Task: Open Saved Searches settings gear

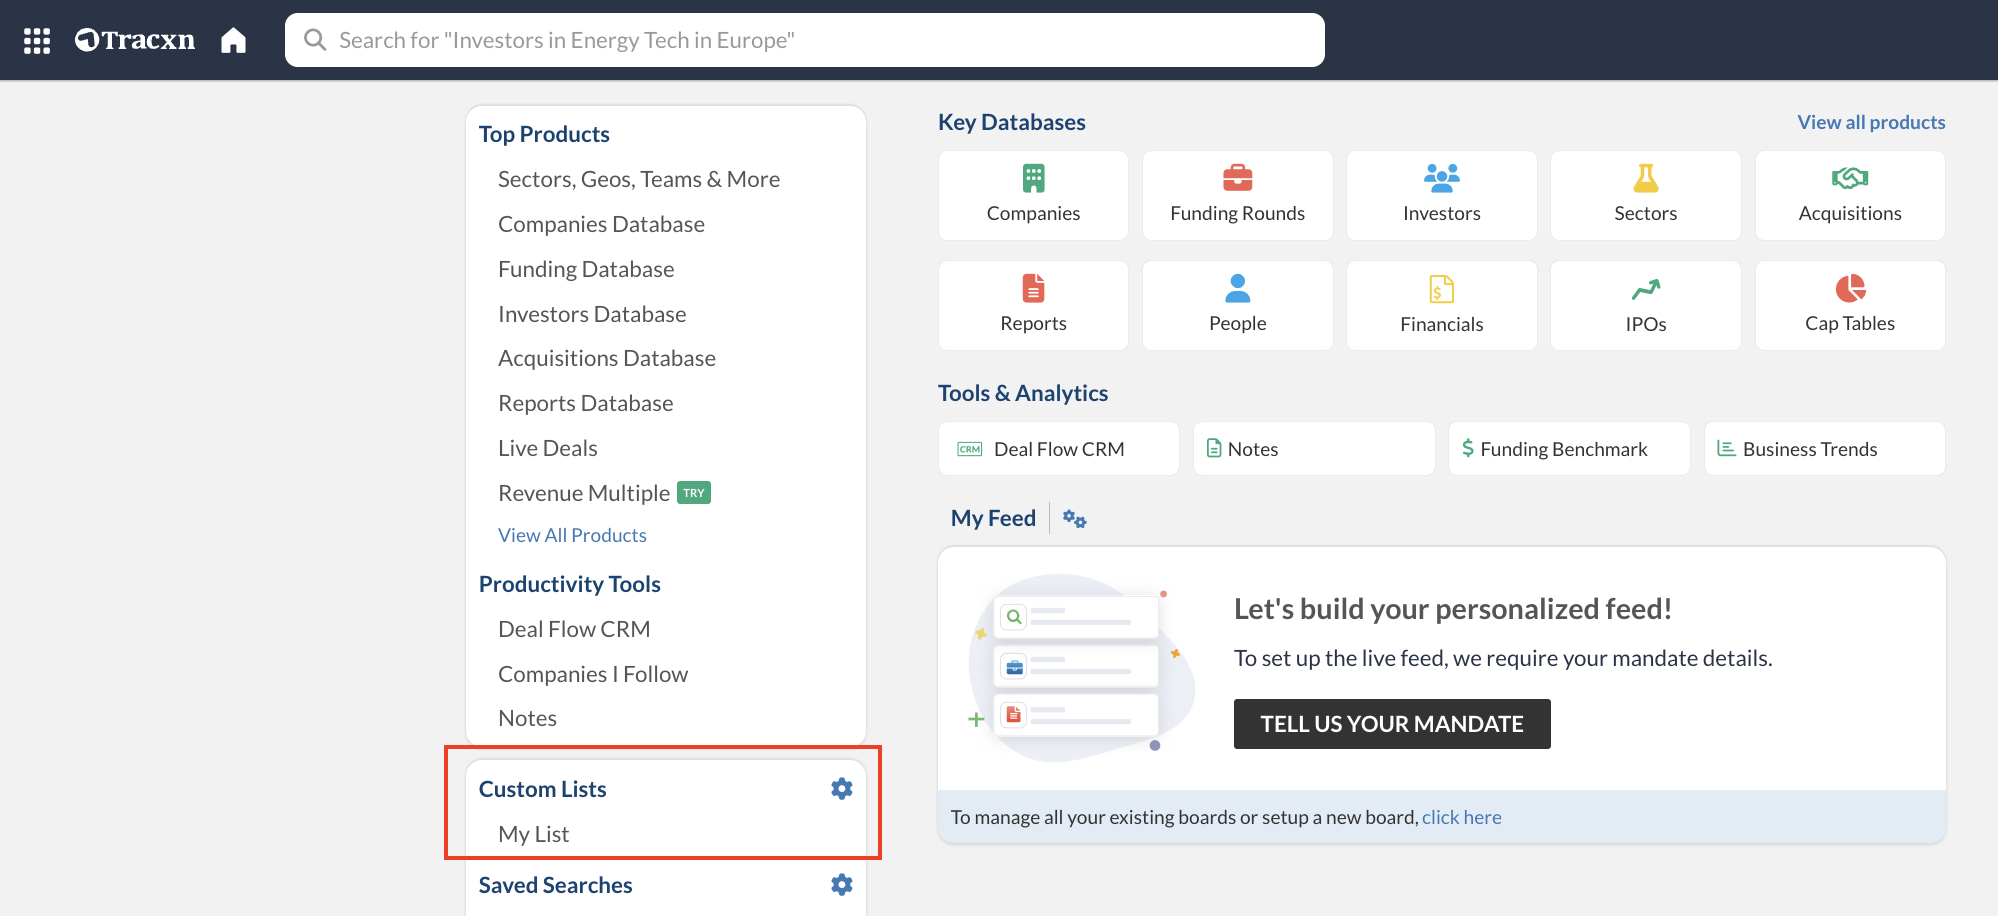Action: 841,885
